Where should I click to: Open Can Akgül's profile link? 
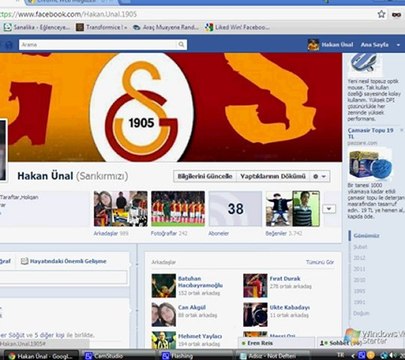[192, 307]
